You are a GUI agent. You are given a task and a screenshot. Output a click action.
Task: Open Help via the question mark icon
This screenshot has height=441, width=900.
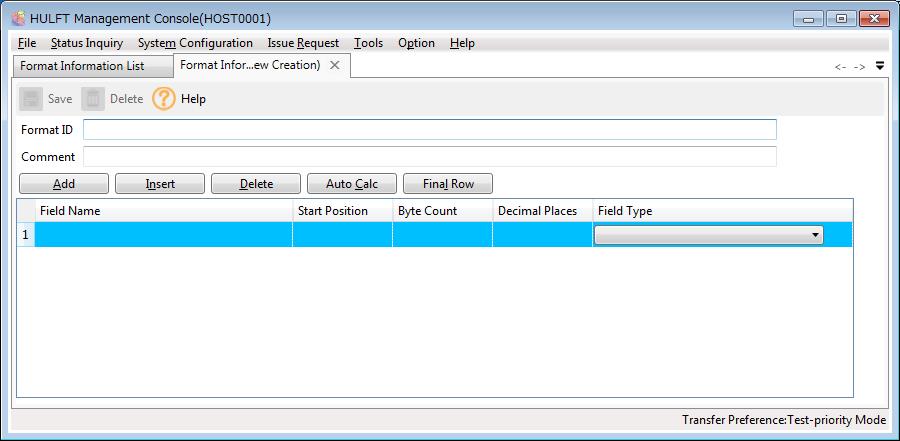[x=164, y=99]
